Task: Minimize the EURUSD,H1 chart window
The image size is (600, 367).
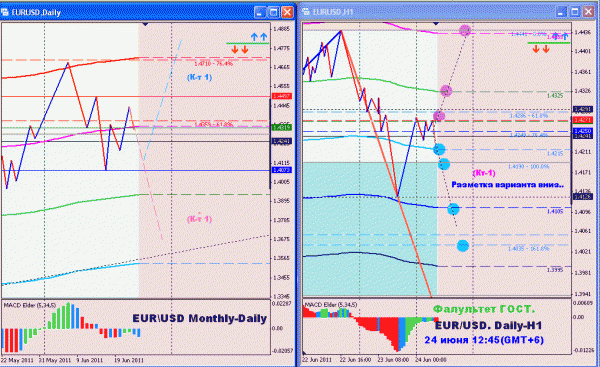Action: pos(561,12)
